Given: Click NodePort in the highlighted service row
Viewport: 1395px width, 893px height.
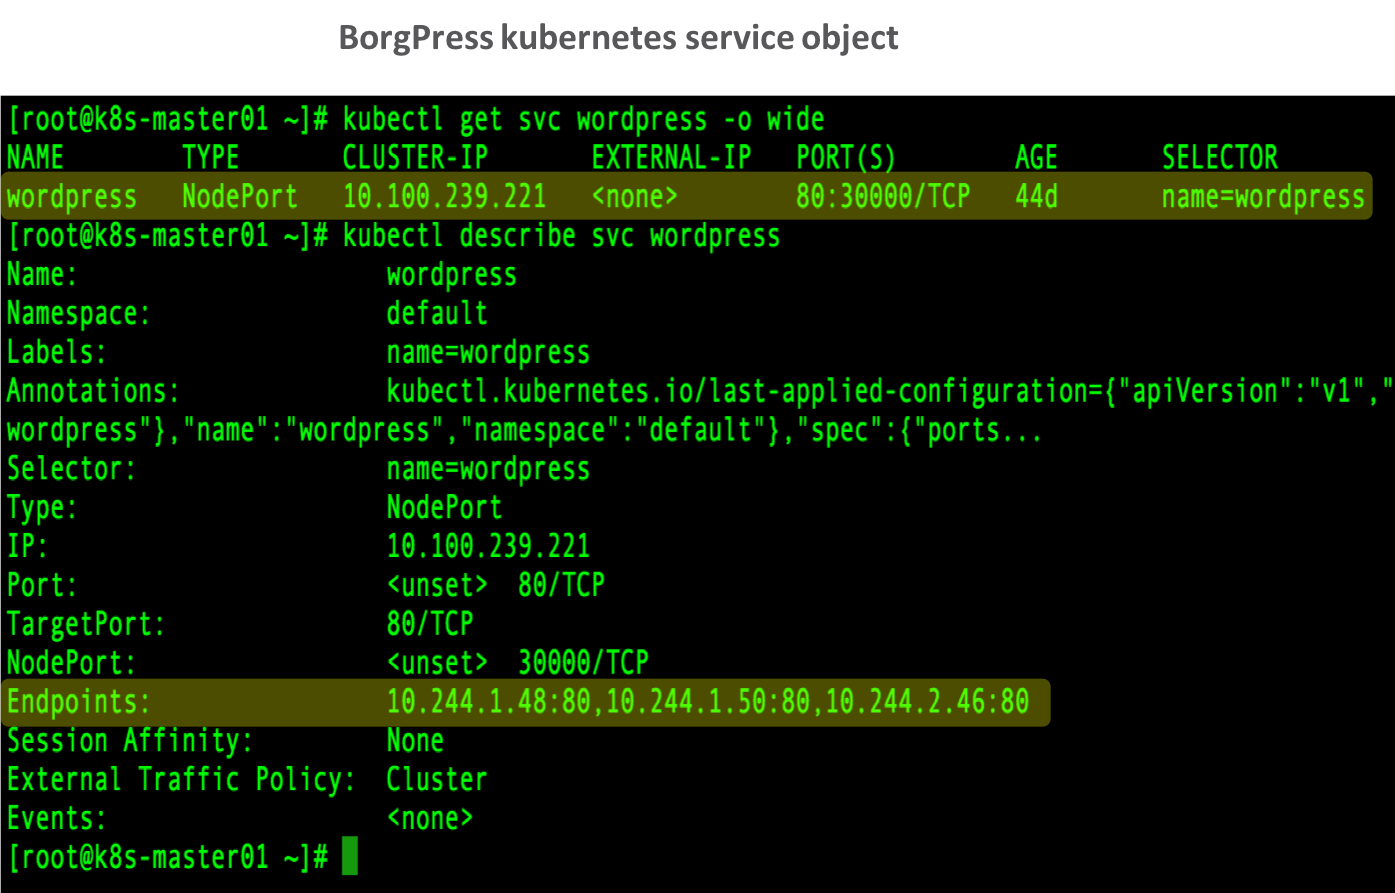Looking at the screenshot, I should click(x=240, y=196).
